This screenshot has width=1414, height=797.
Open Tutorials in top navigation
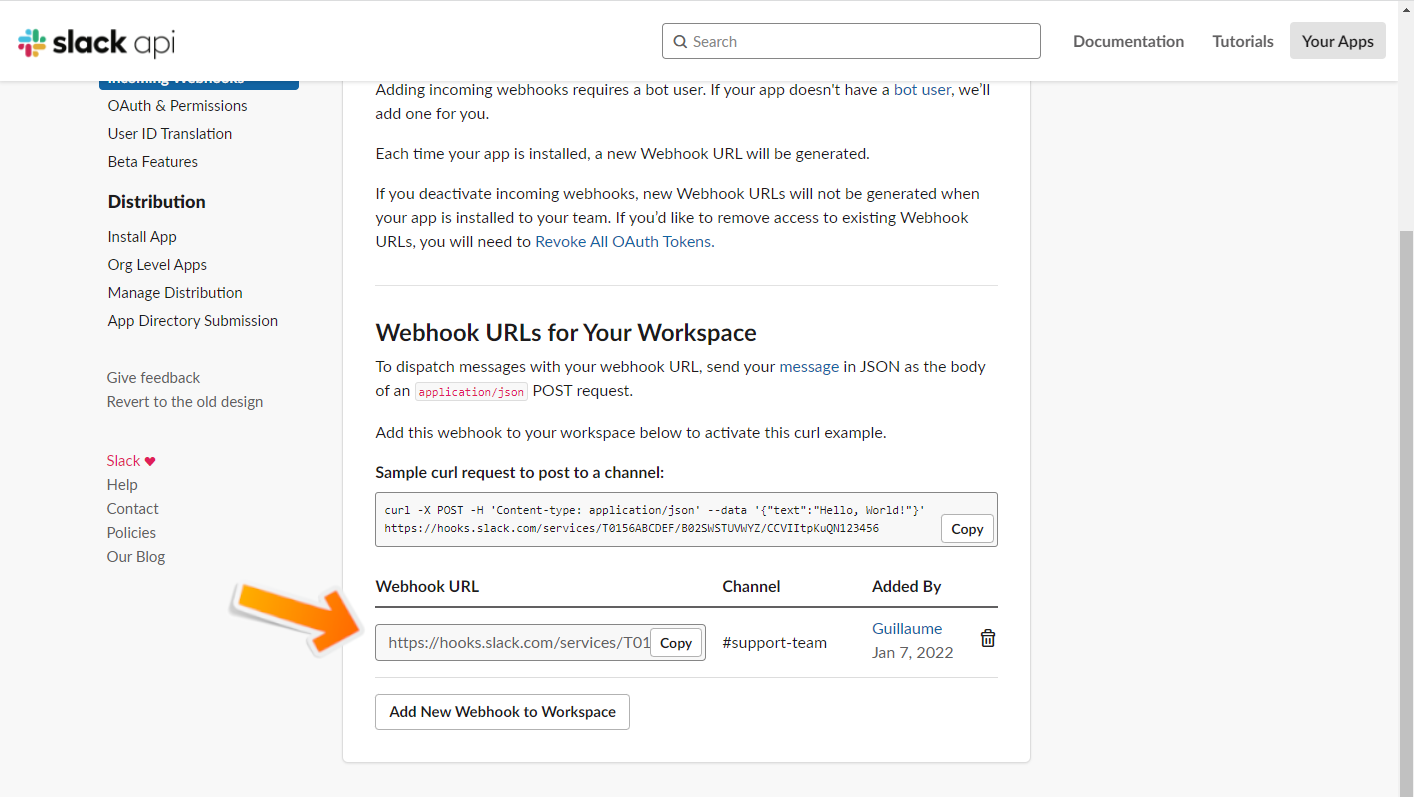coord(1243,41)
